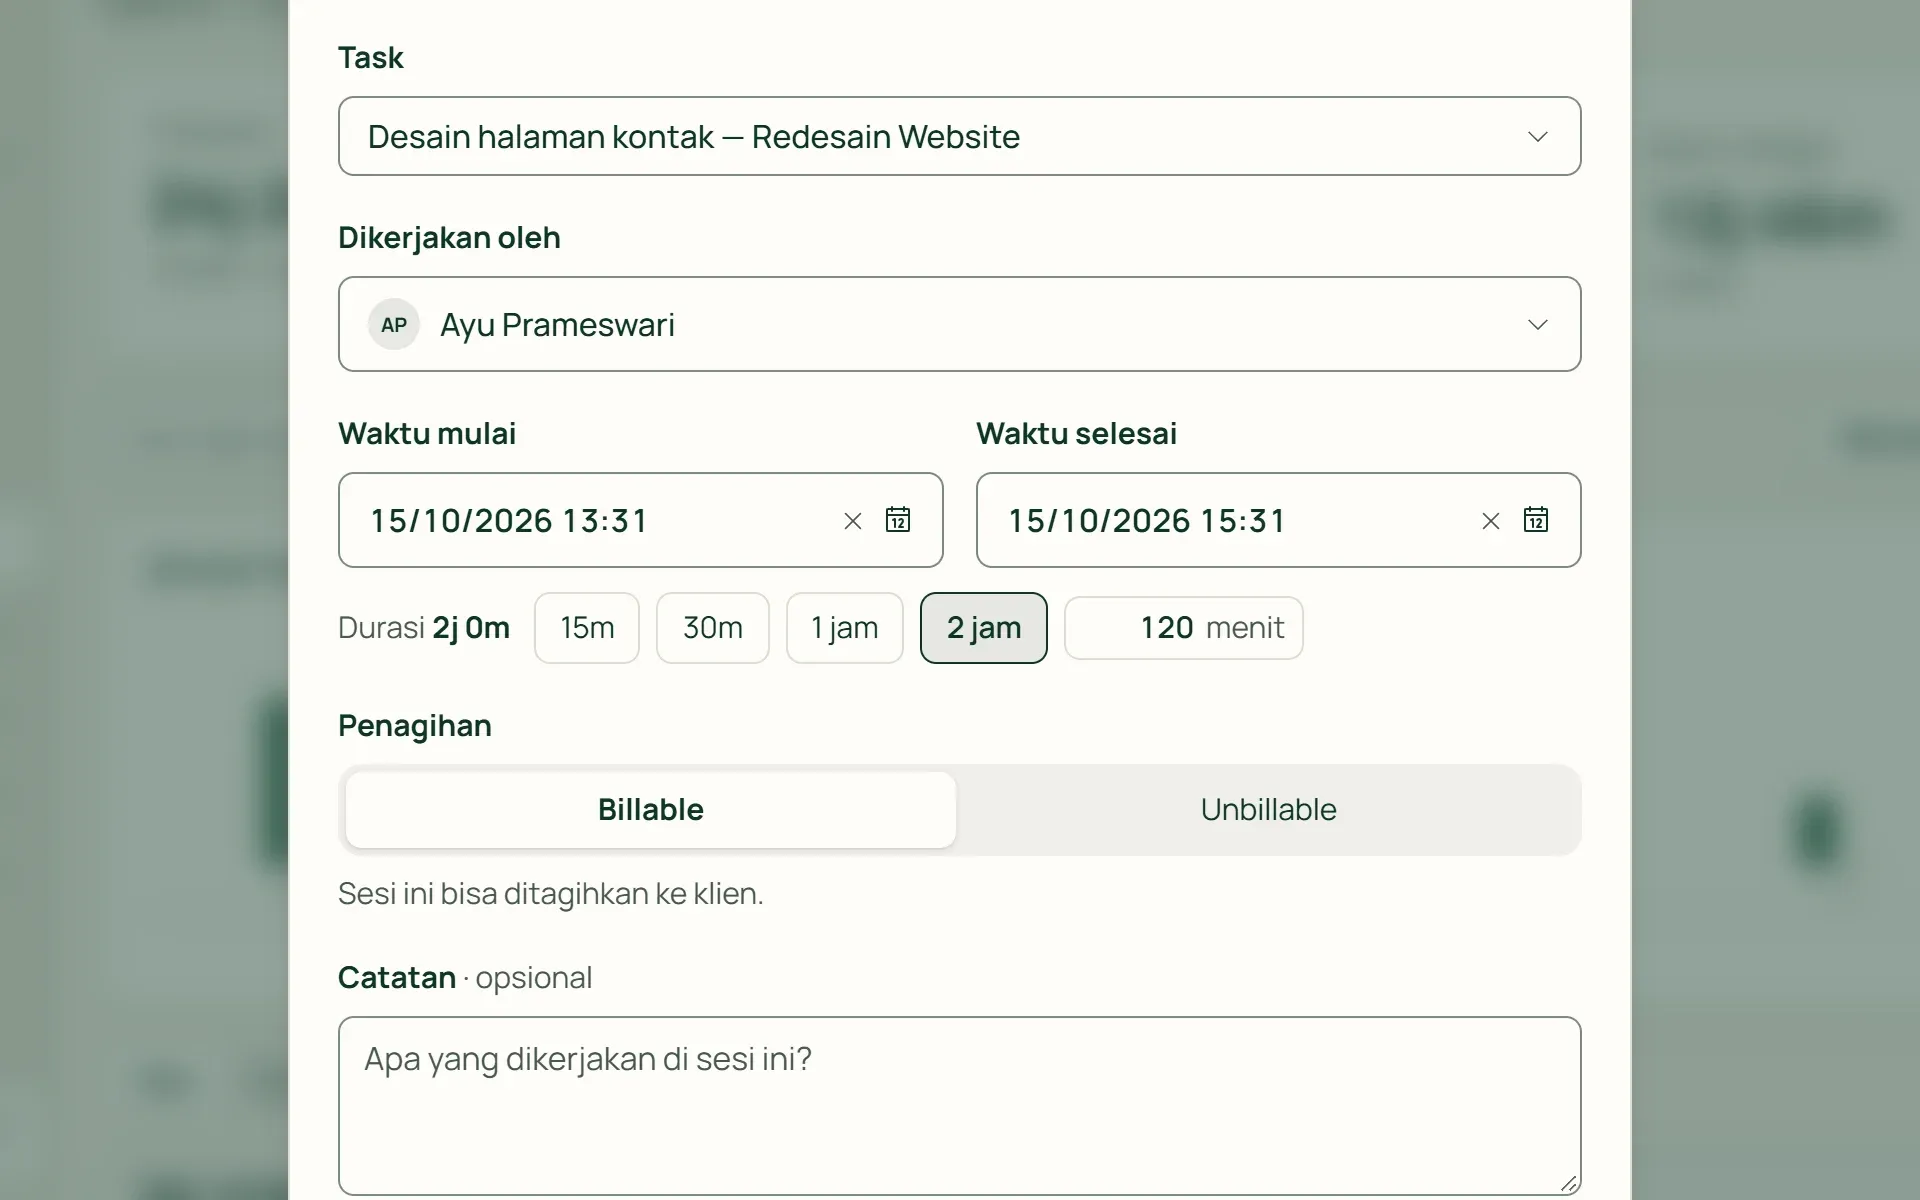
Task: Open the calendar picker for Waktu selesai
Action: (x=1536, y=520)
